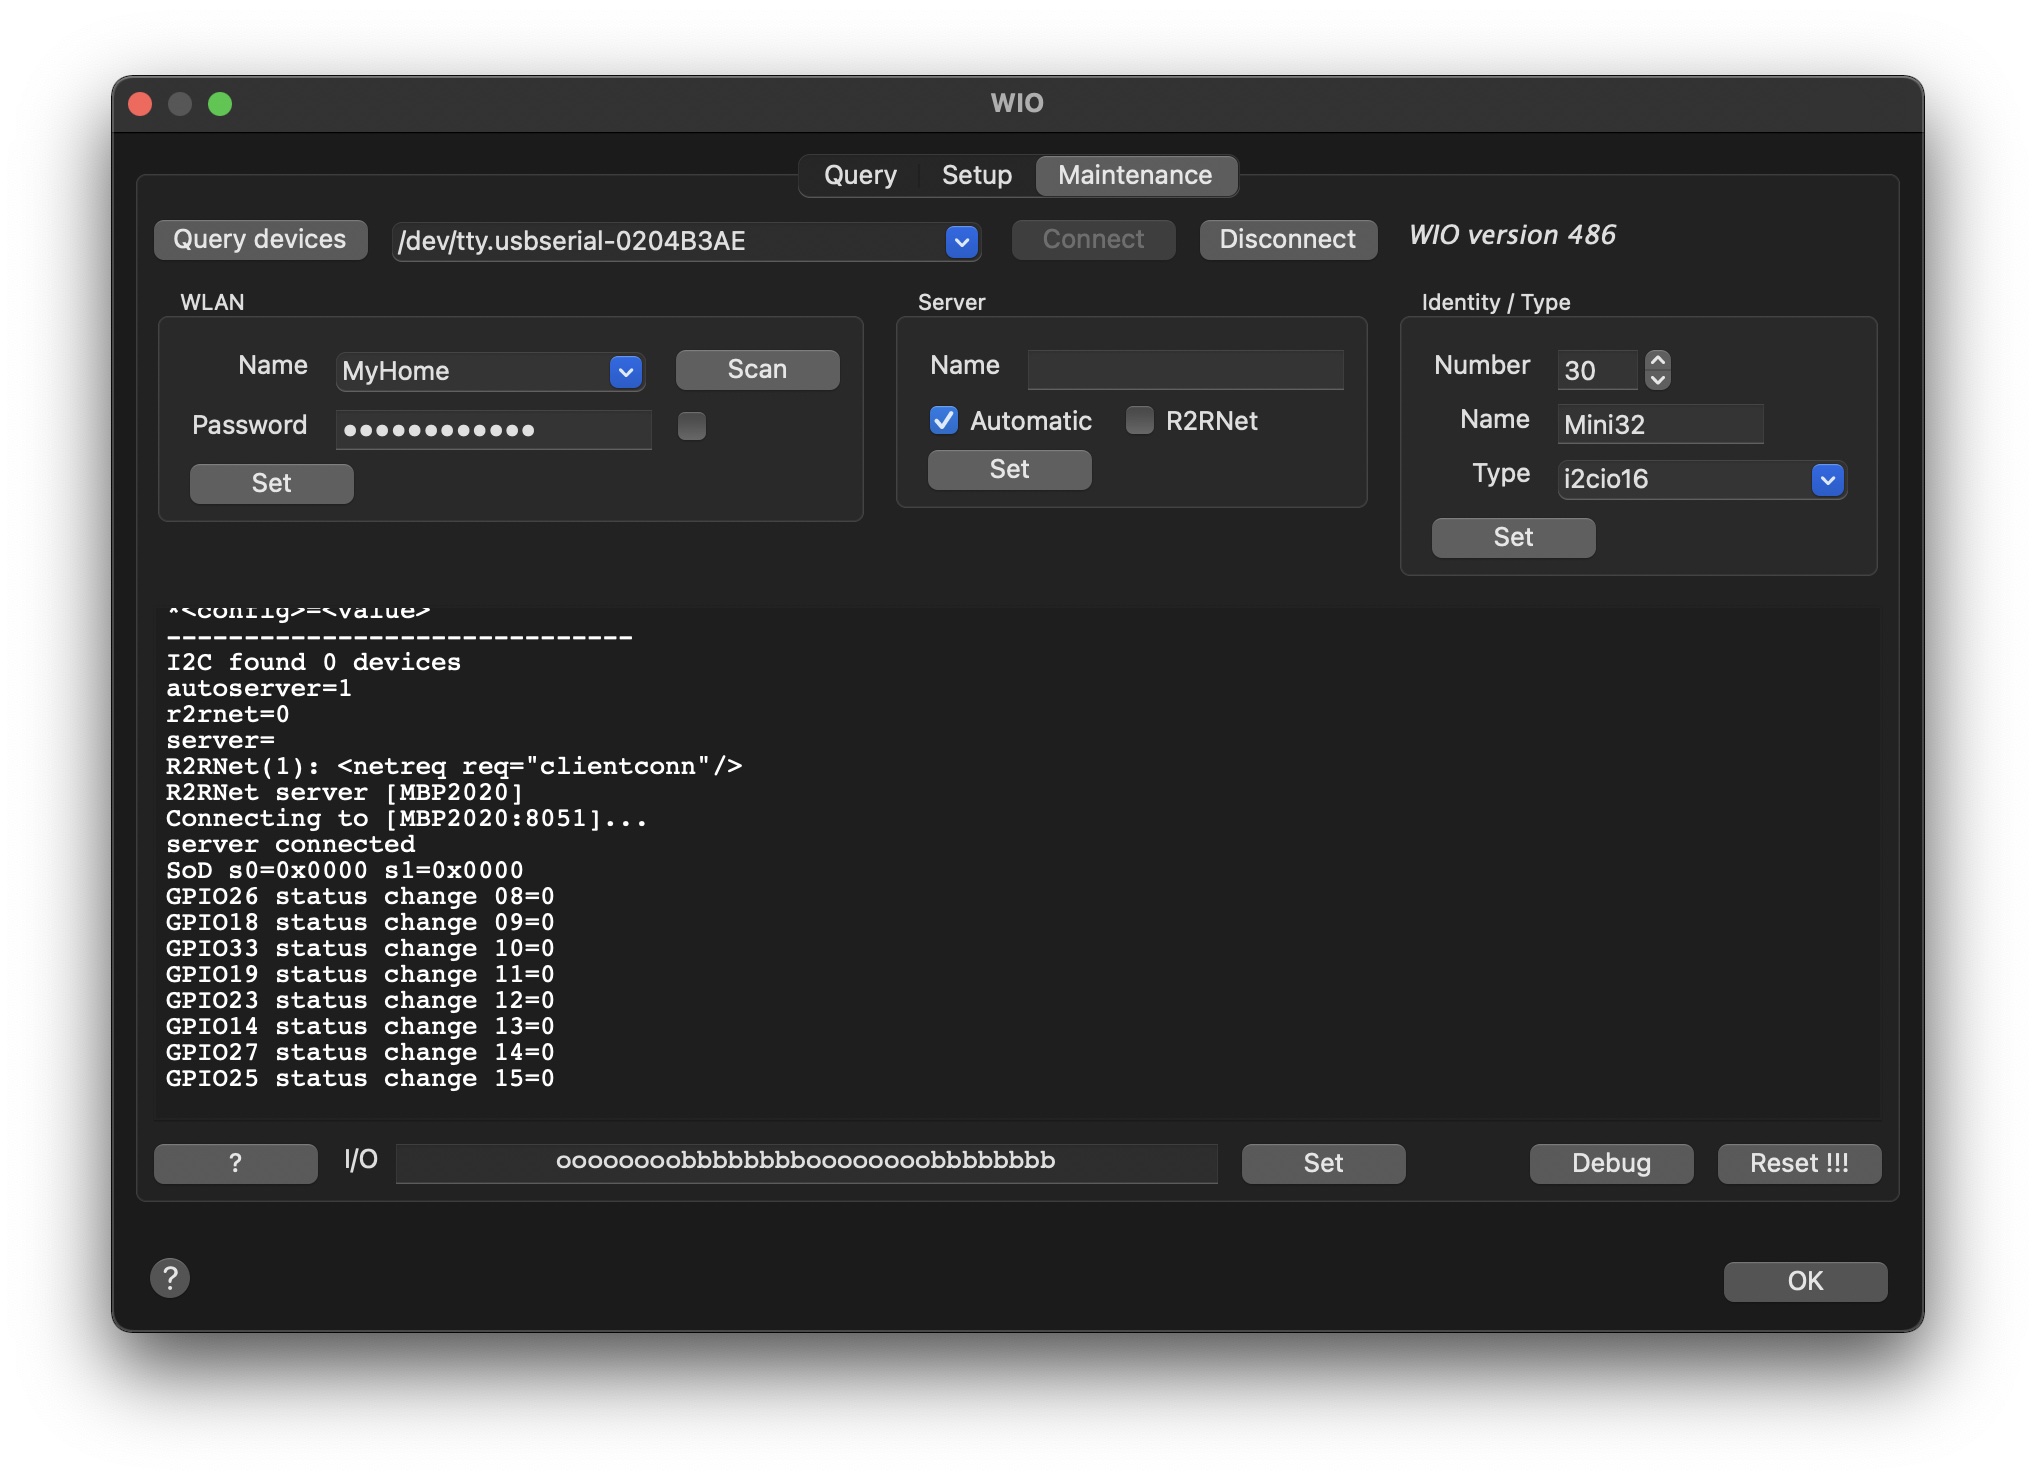Click into the Server Name input field
The width and height of the screenshot is (2036, 1480).
pyautogui.click(x=1185, y=370)
